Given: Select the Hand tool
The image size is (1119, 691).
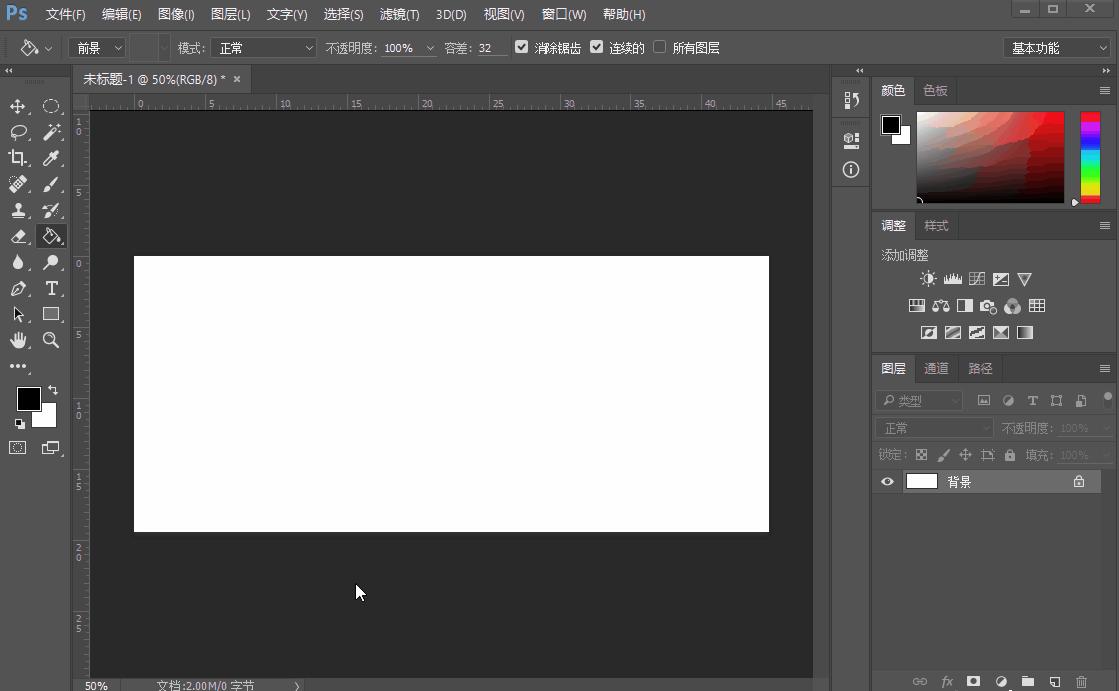Looking at the screenshot, I should pyautogui.click(x=18, y=340).
